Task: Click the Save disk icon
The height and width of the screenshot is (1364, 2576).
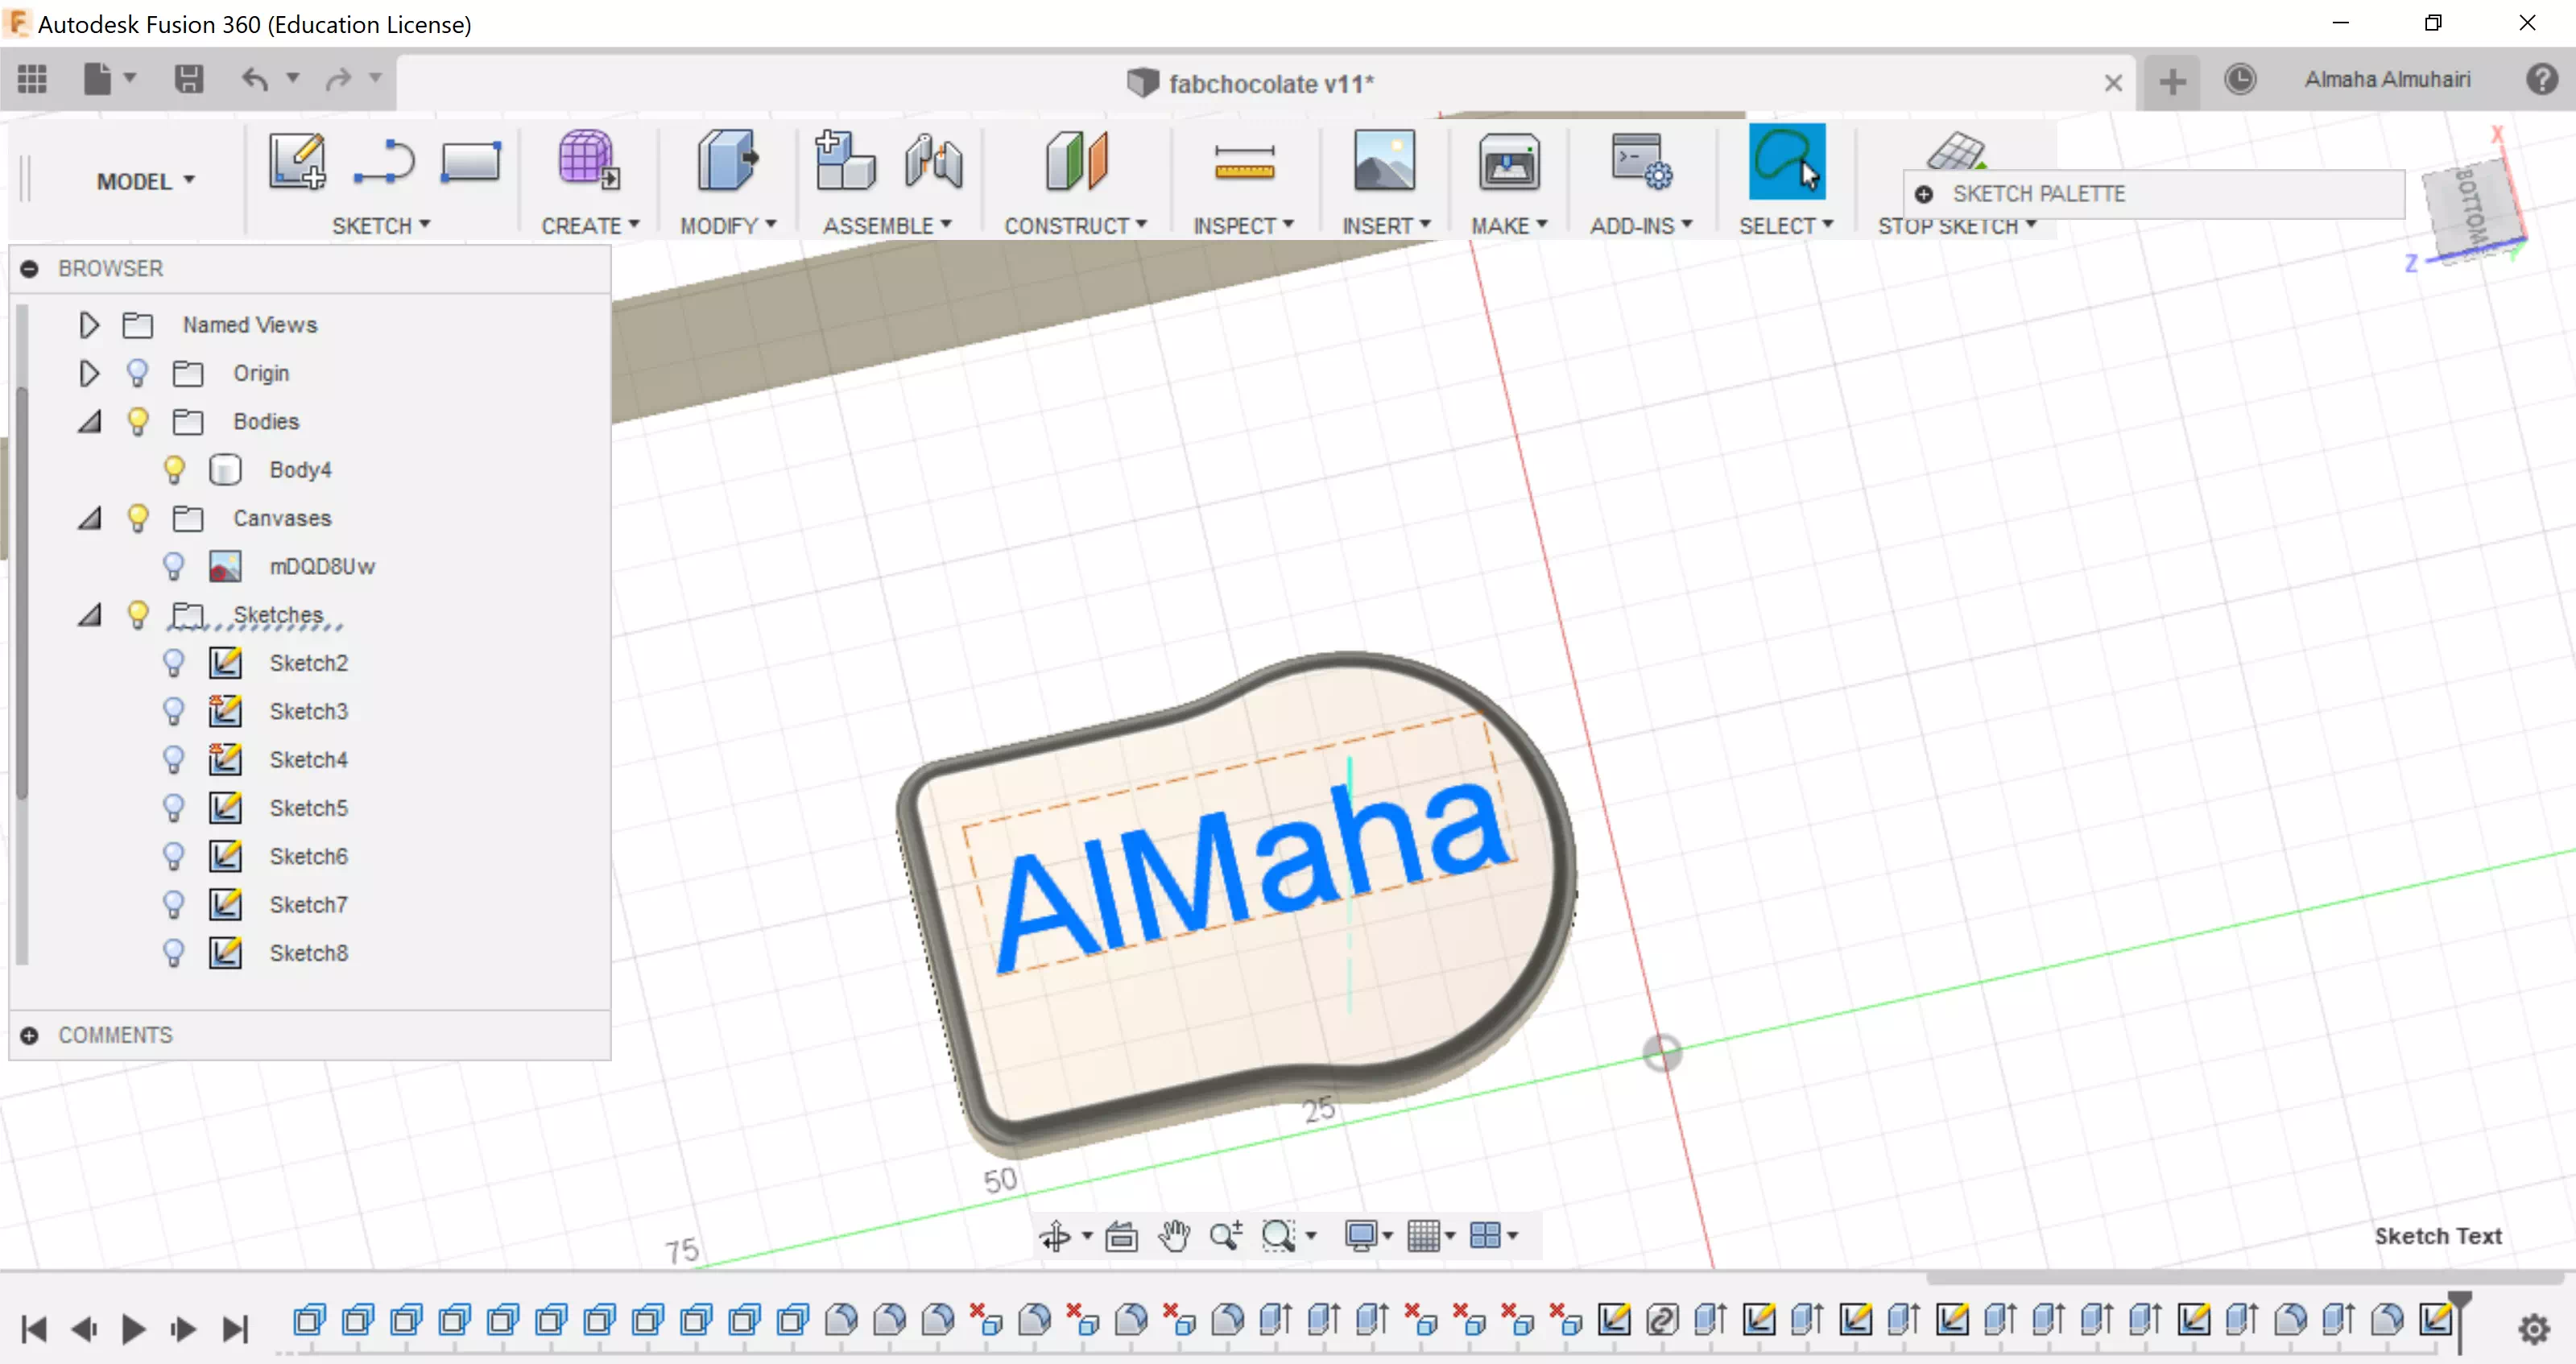Action: [188, 79]
